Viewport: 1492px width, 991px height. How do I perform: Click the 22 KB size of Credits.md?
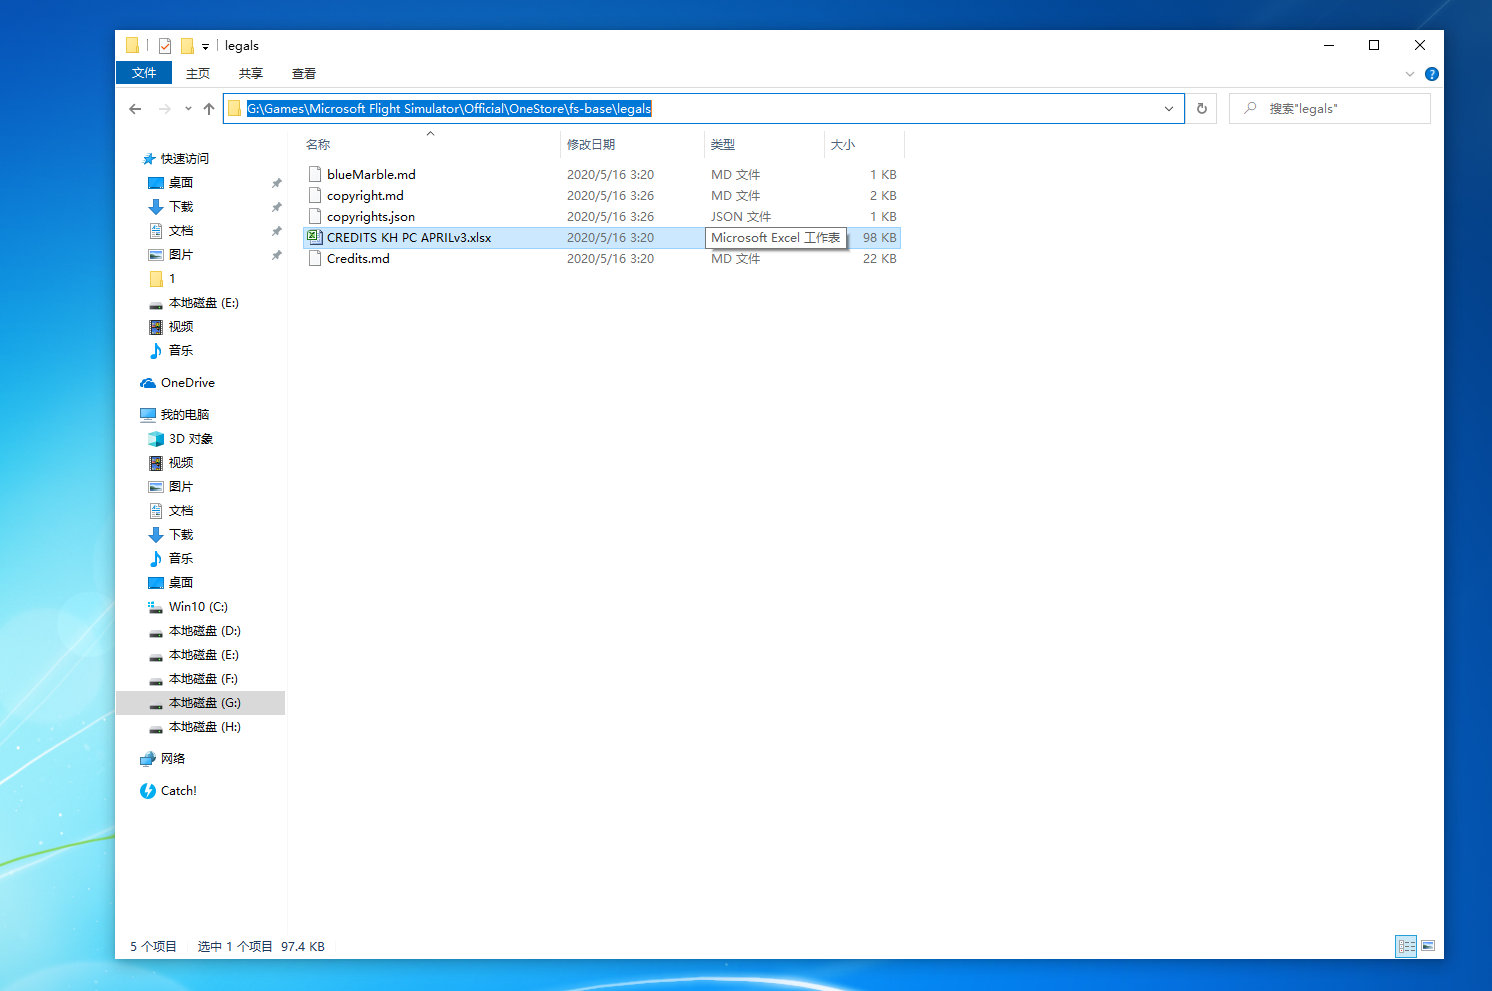pyautogui.click(x=880, y=259)
